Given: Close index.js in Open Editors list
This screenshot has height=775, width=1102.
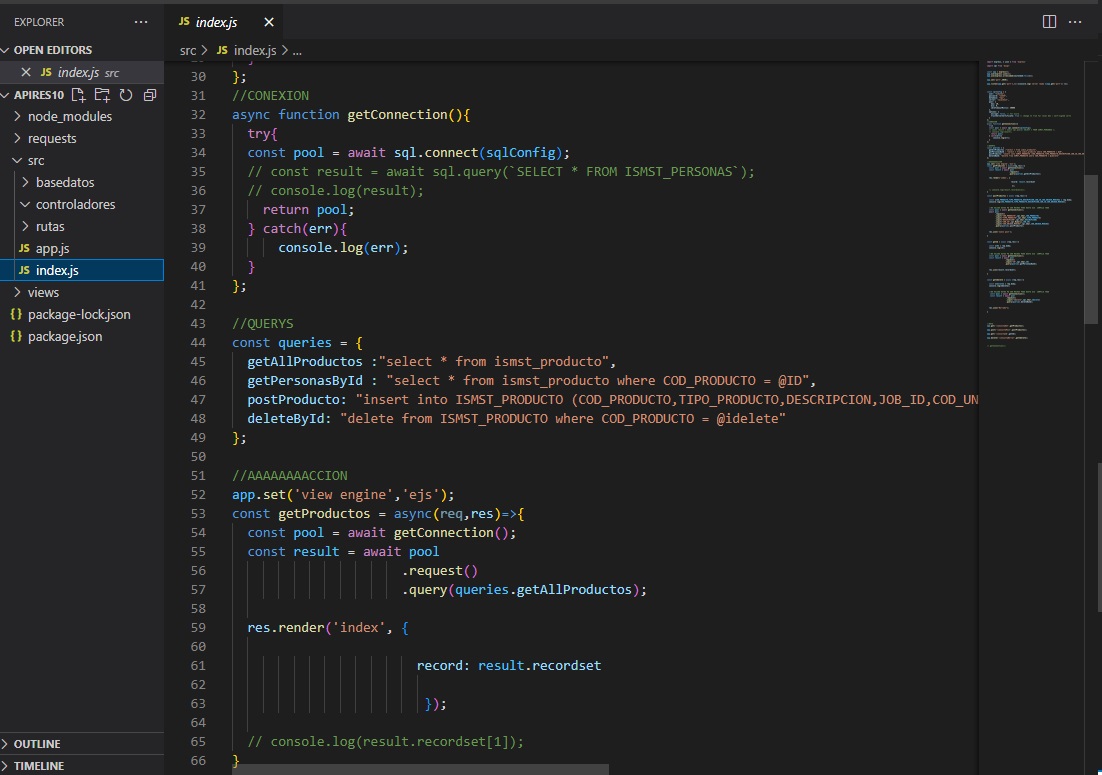Looking at the screenshot, I should coord(26,72).
